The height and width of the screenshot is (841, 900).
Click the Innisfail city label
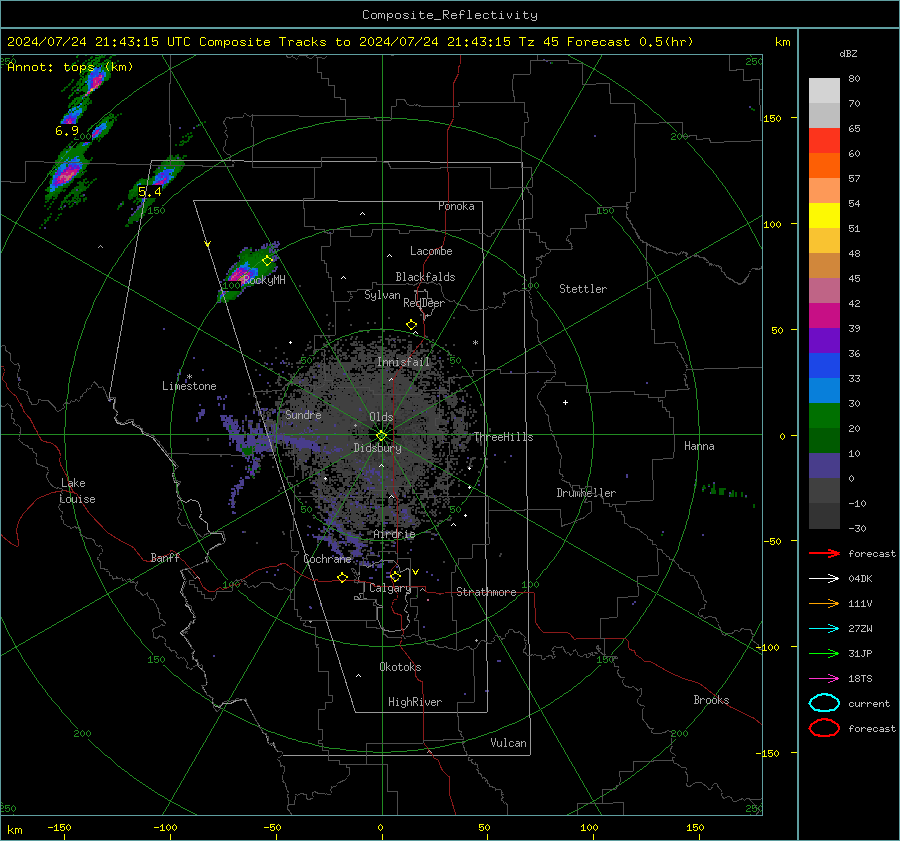[404, 362]
